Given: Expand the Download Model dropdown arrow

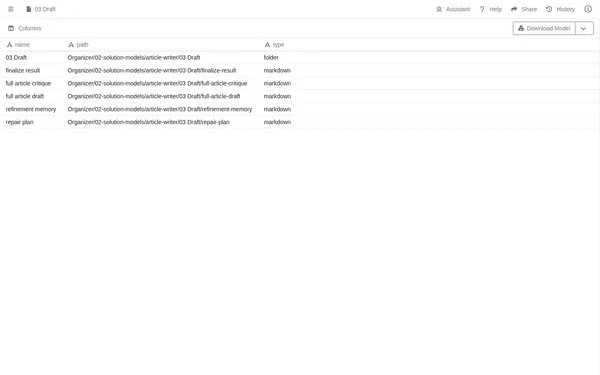Looking at the screenshot, I should [584, 28].
